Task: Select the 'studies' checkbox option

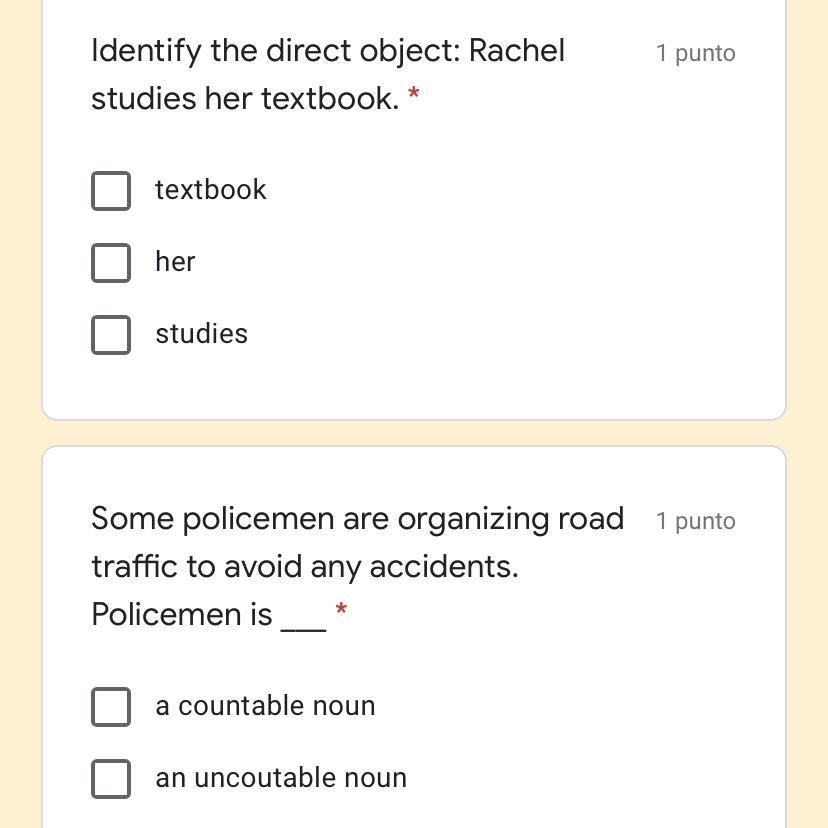Action: 111,335
